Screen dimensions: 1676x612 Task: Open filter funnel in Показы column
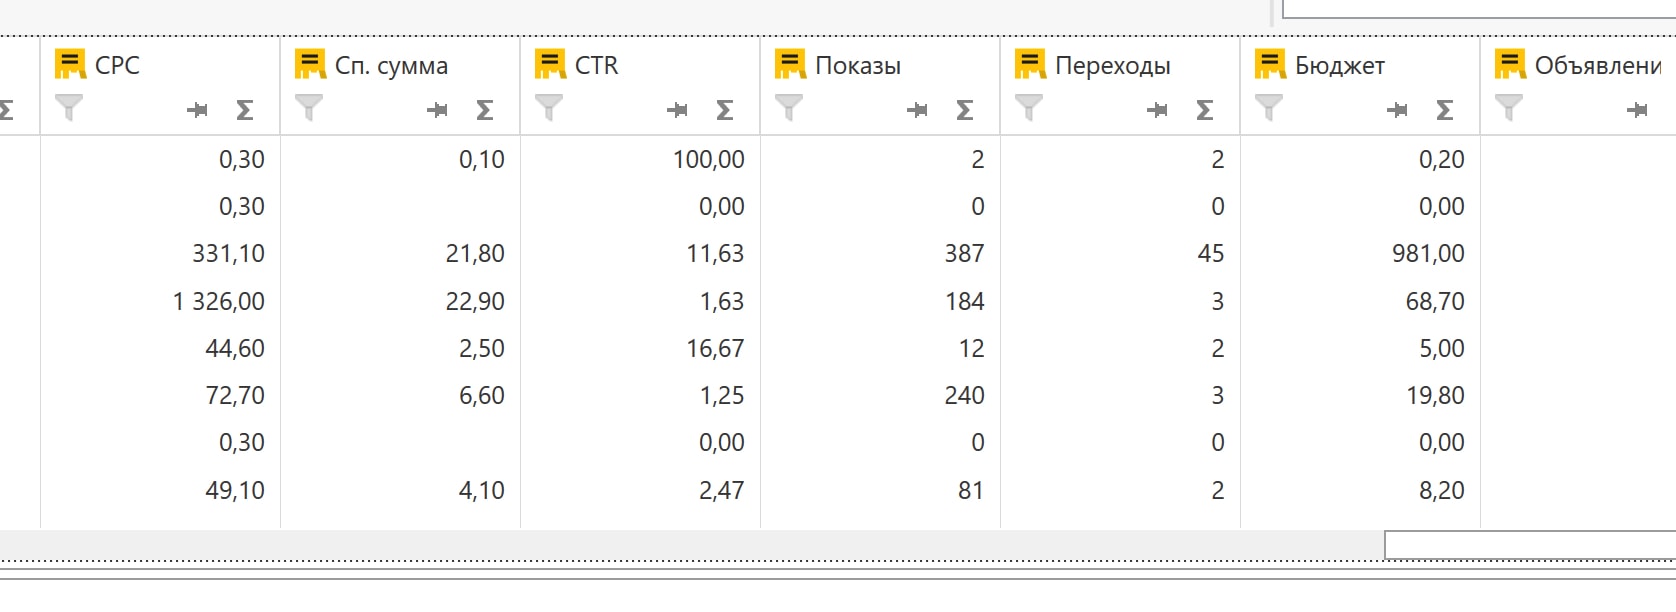pyautogui.click(x=789, y=107)
